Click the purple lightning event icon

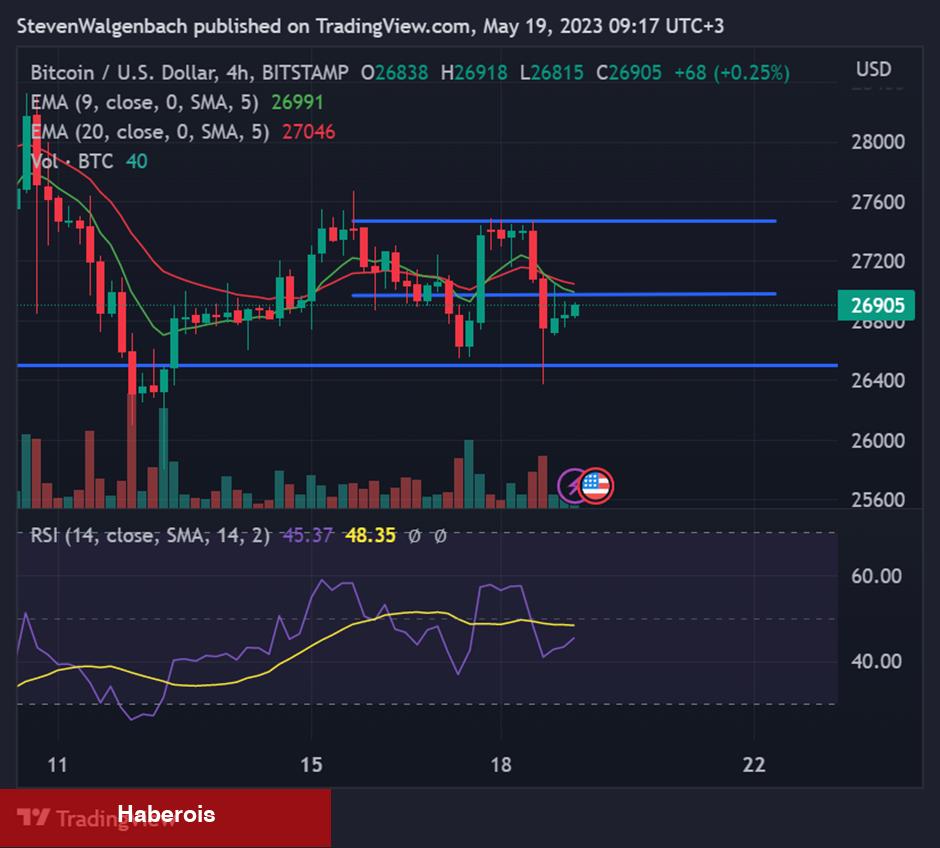point(570,485)
